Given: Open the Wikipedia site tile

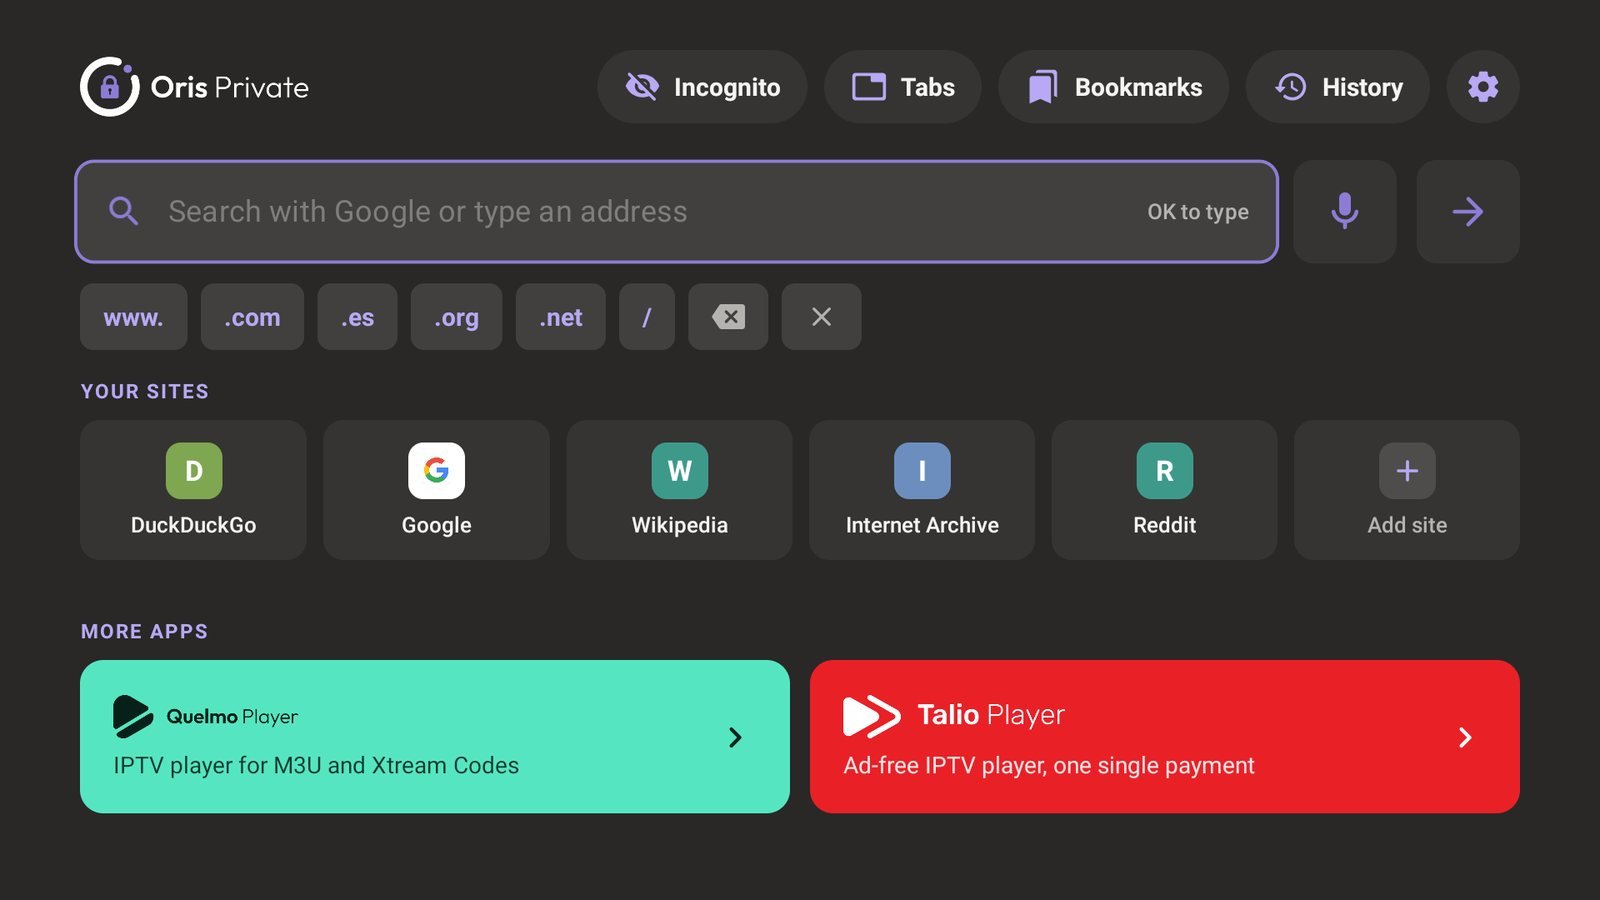Looking at the screenshot, I should point(679,490).
